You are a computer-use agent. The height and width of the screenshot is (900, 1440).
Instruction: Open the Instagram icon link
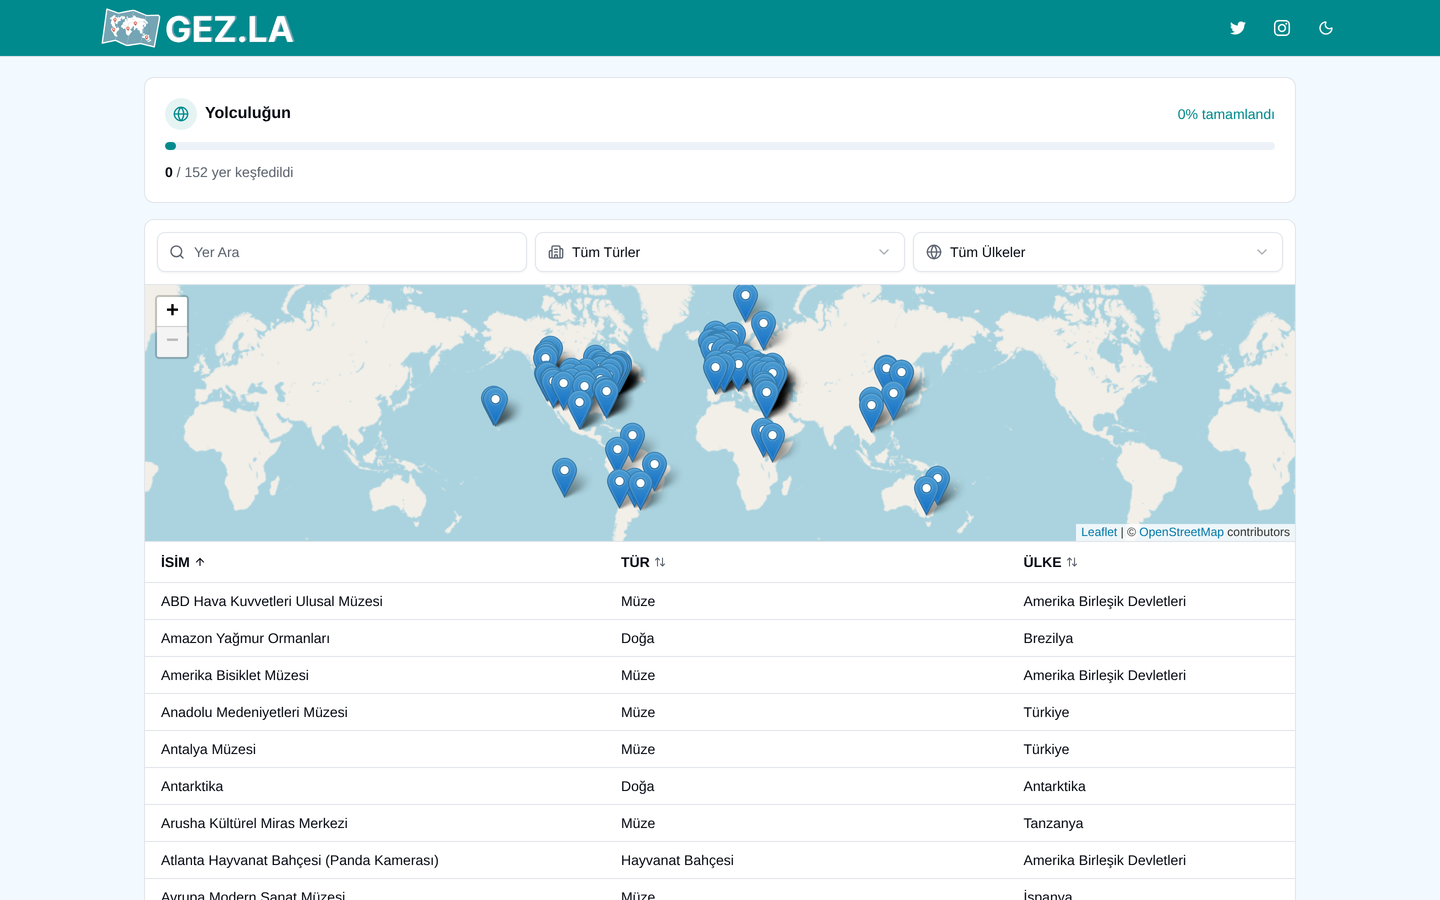1282,28
